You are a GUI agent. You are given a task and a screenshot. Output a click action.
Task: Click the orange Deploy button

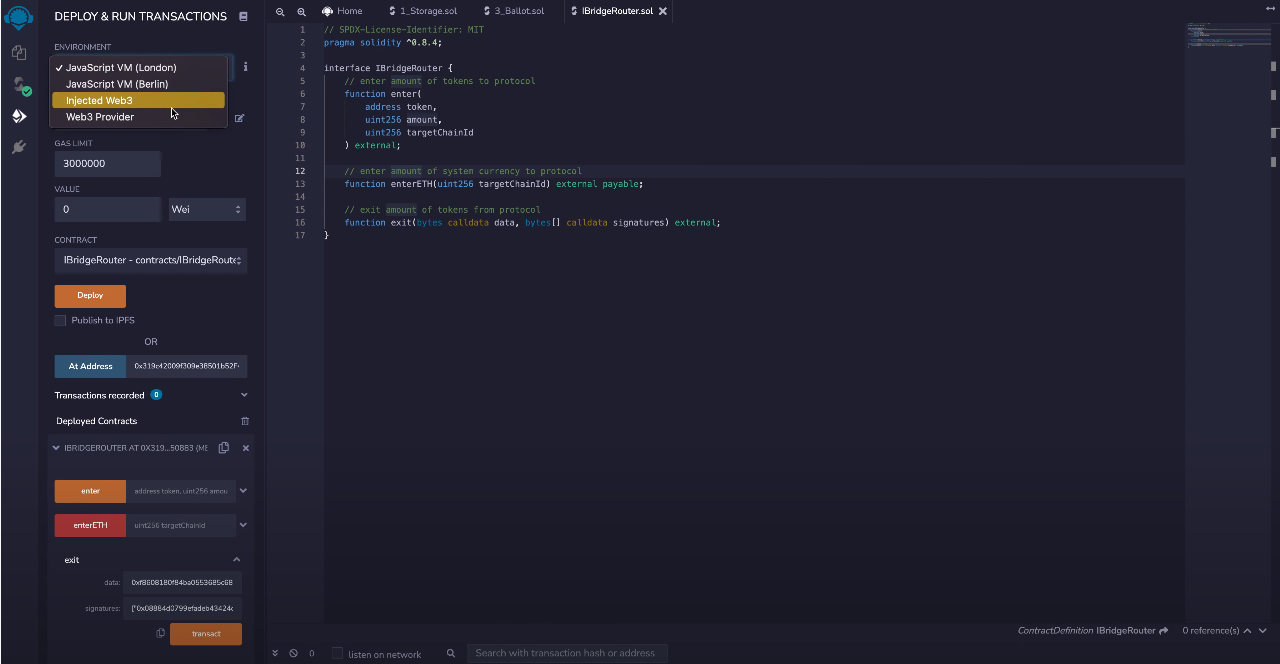[90, 295]
